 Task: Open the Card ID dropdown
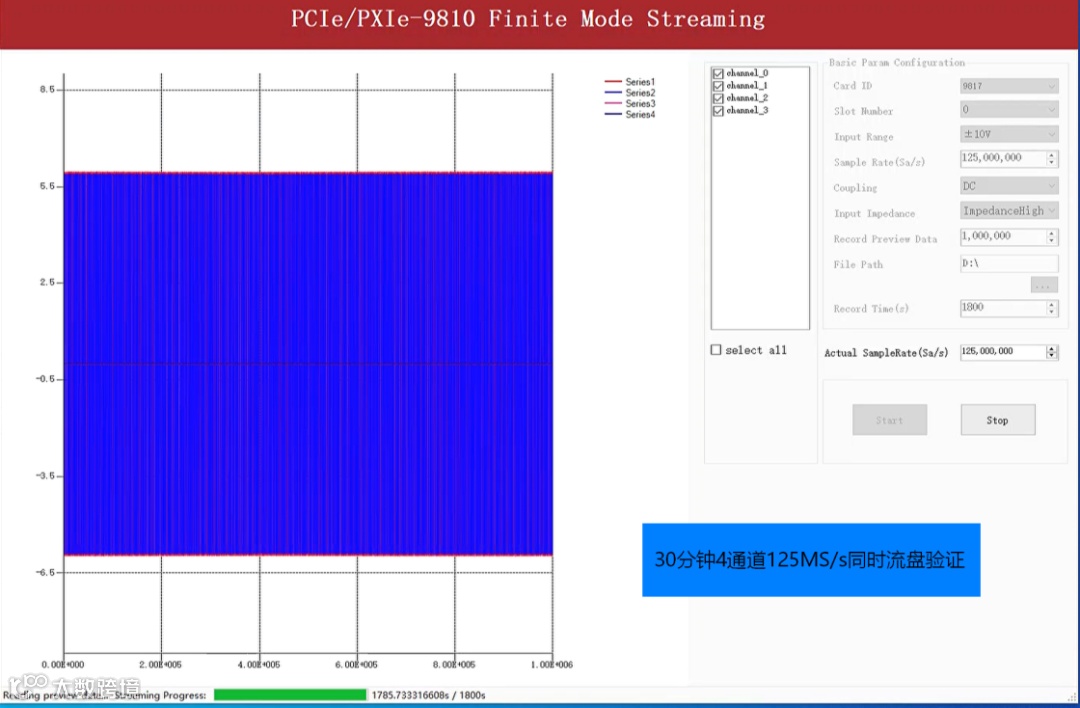(x=1009, y=86)
